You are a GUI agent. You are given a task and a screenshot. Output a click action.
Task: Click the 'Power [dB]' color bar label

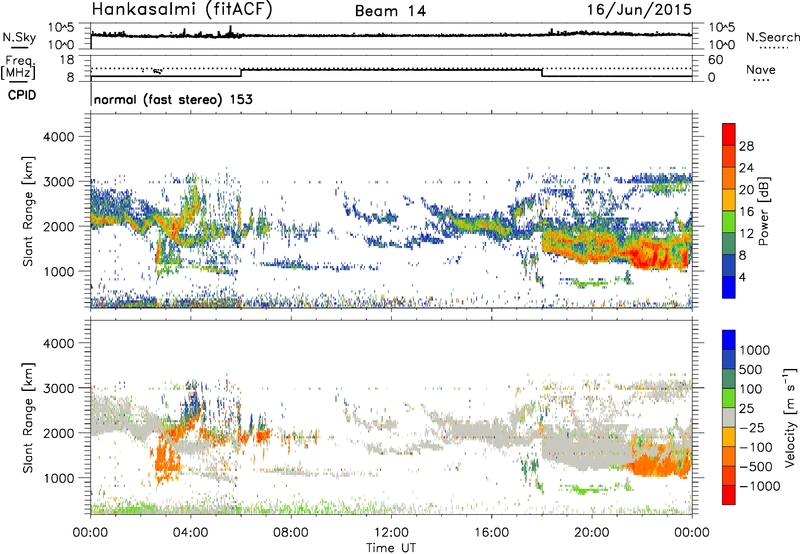(763, 211)
